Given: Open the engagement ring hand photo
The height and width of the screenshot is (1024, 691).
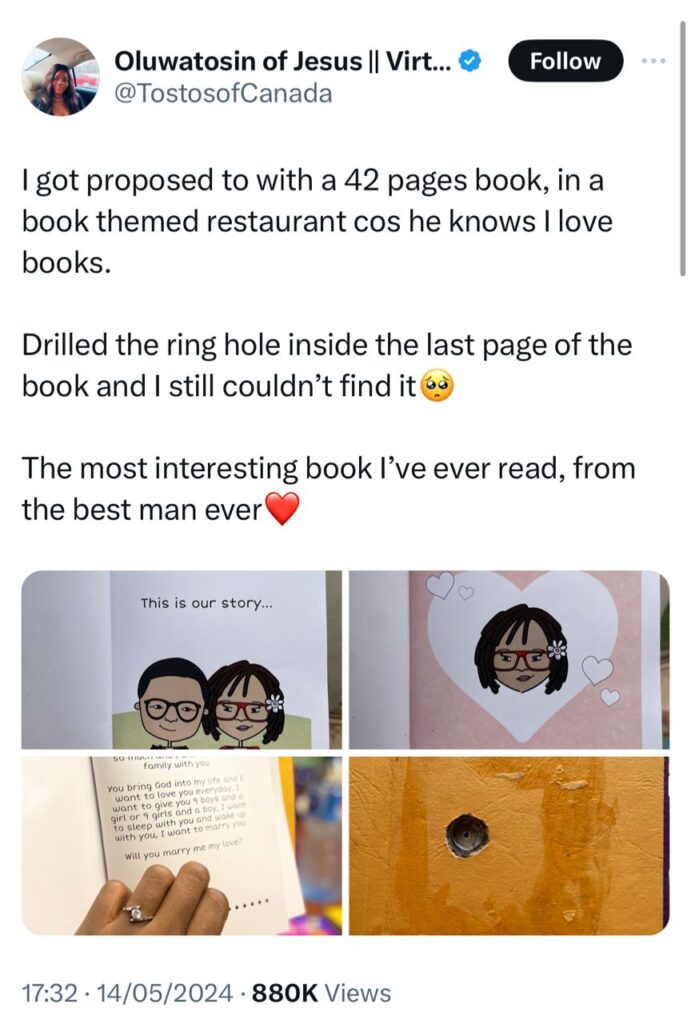Looking at the screenshot, I should click(x=182, y=846).
